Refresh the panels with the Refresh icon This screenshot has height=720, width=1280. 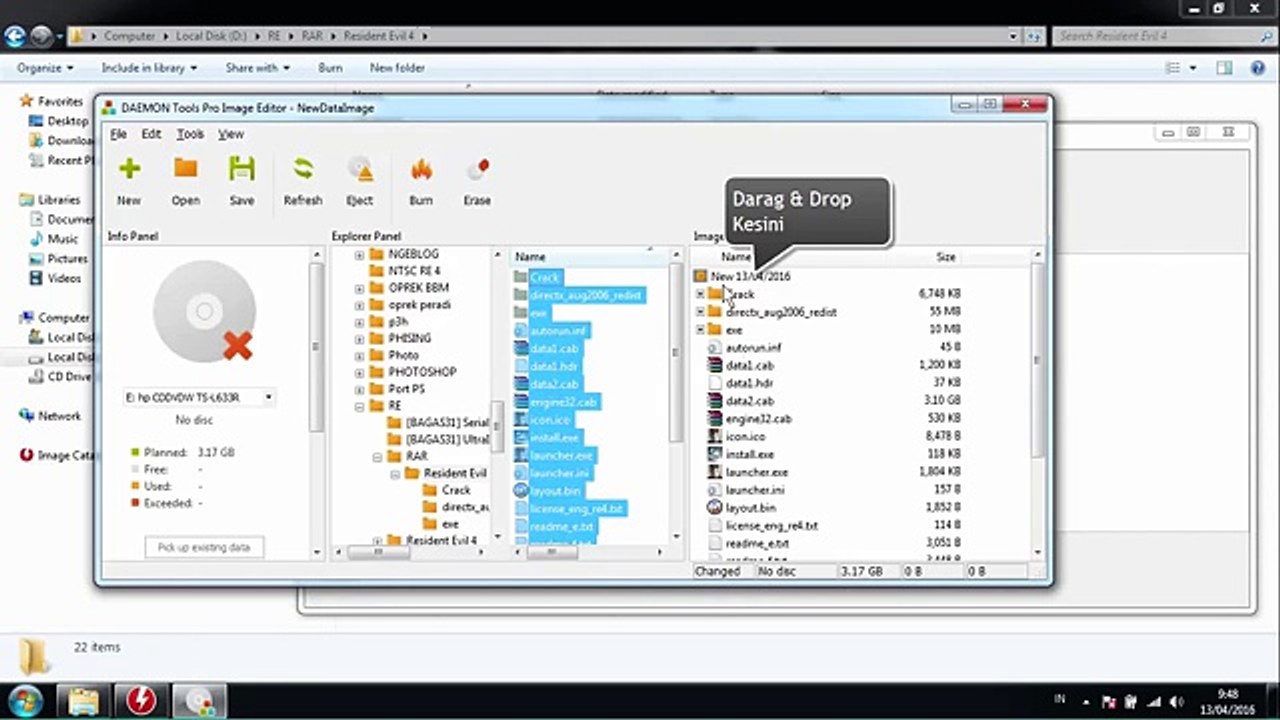(x=303, y=168)
